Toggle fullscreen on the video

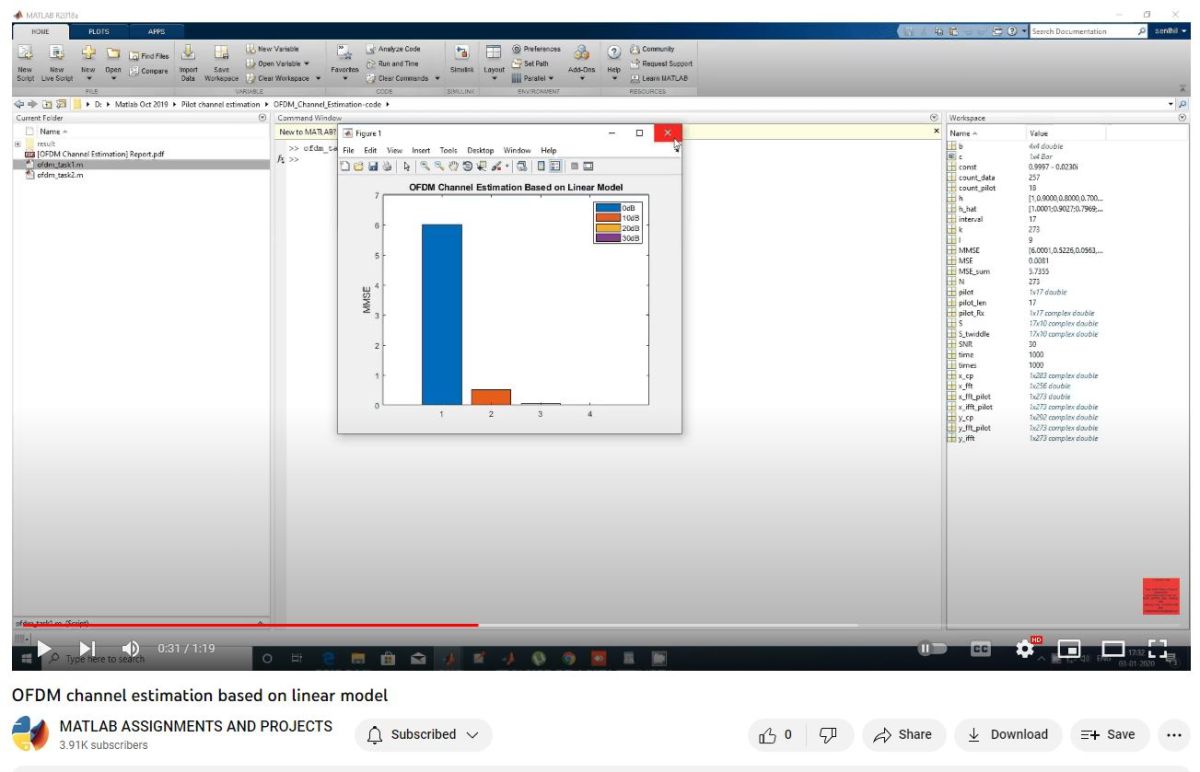(1158, 648)
